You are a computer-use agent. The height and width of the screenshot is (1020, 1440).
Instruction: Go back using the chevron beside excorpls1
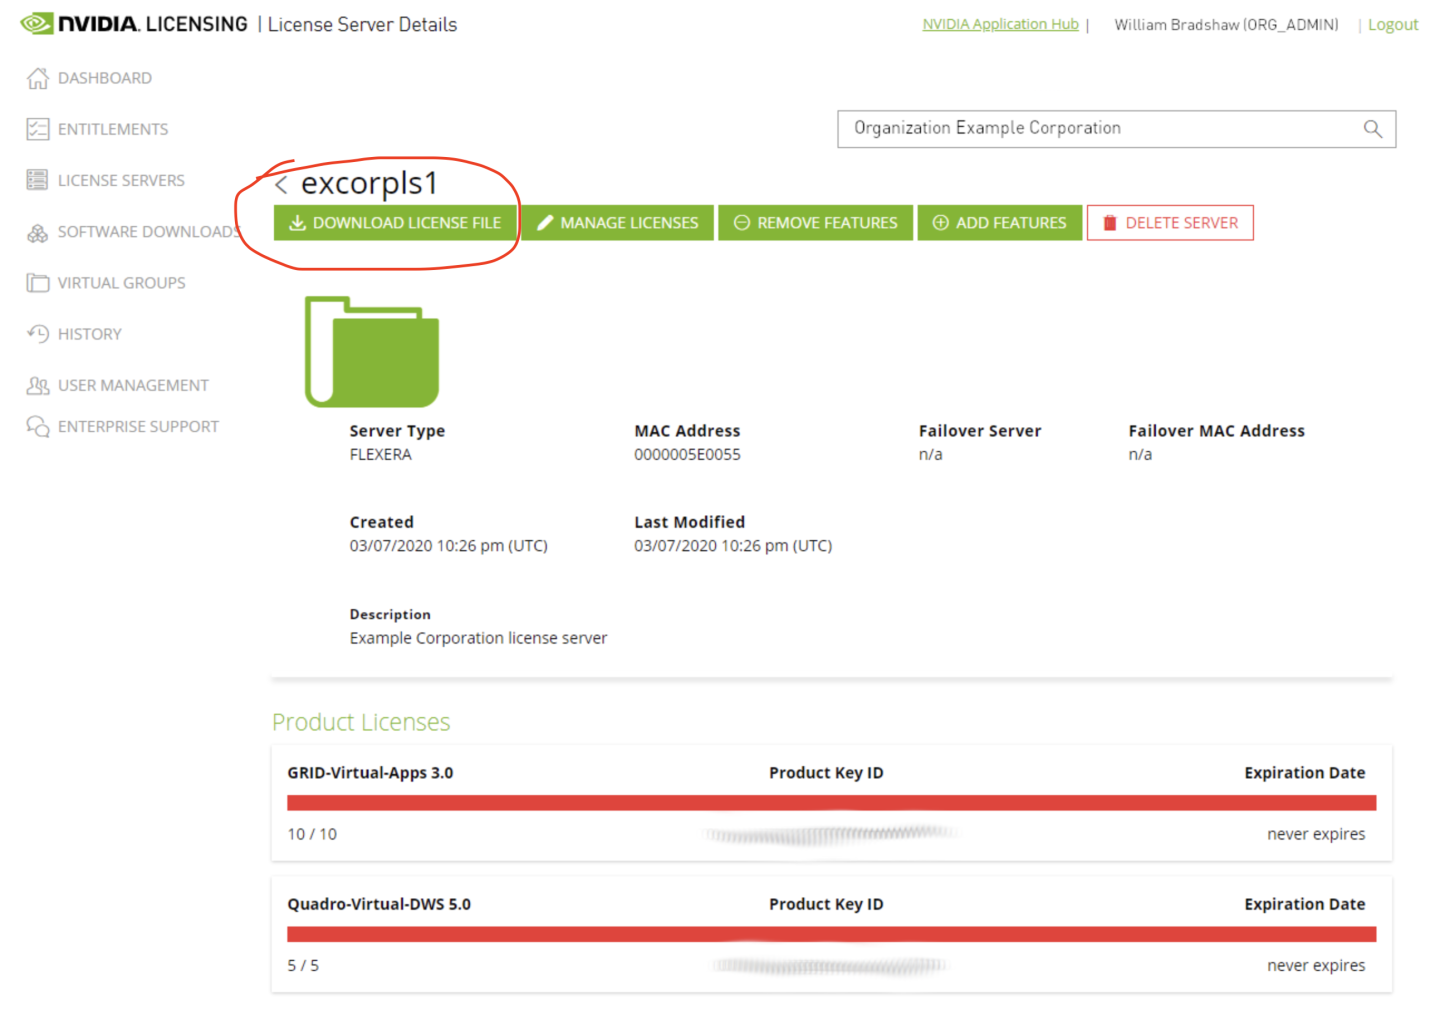(x=282, y=185)
